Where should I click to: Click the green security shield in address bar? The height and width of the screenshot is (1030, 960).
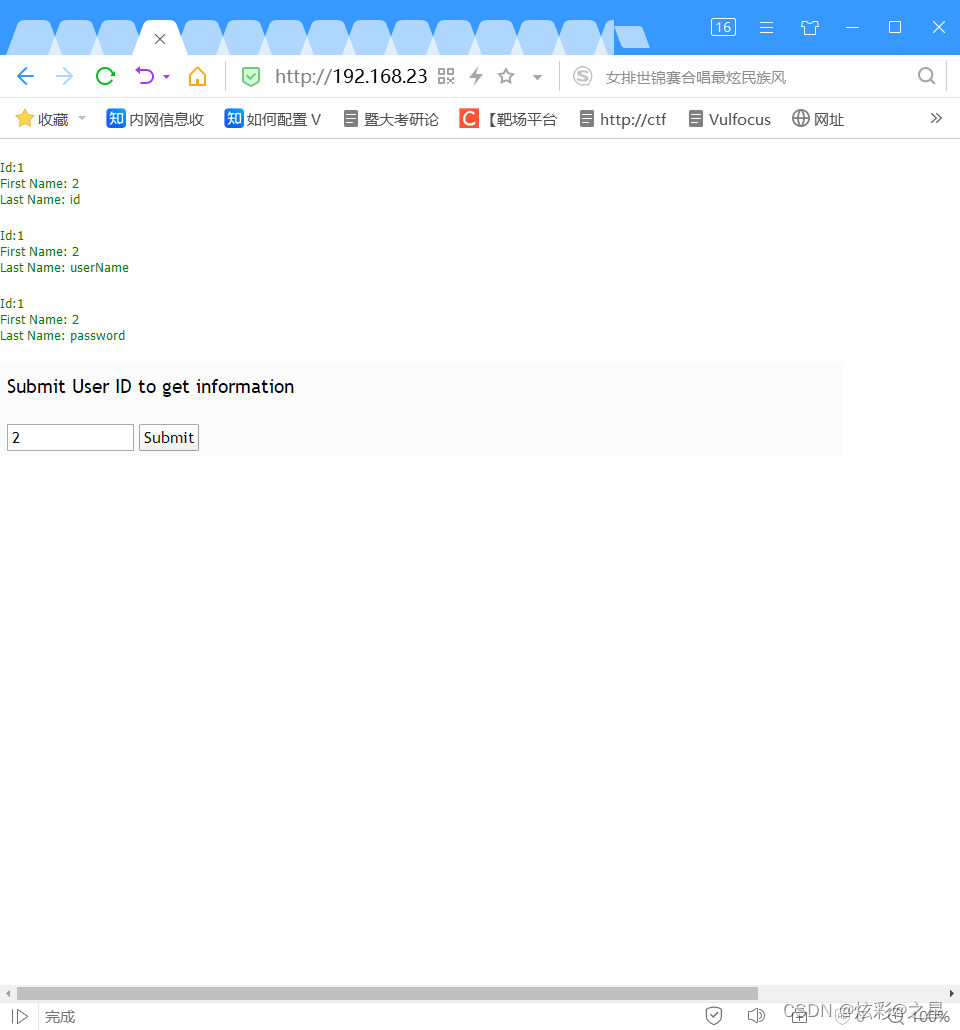(250, 76)
